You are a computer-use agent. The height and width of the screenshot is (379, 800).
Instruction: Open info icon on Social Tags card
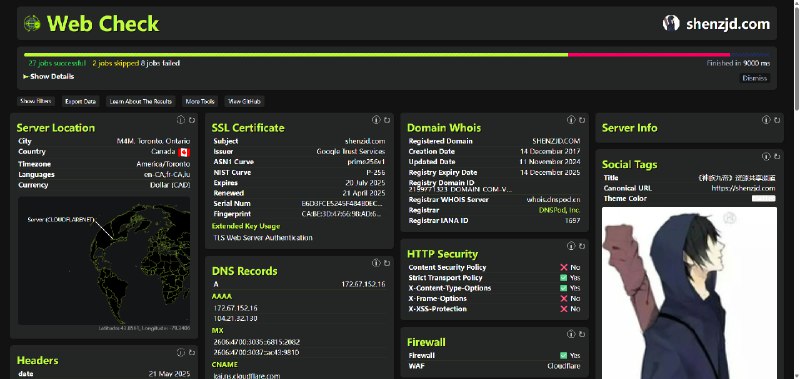pos(766,156)
